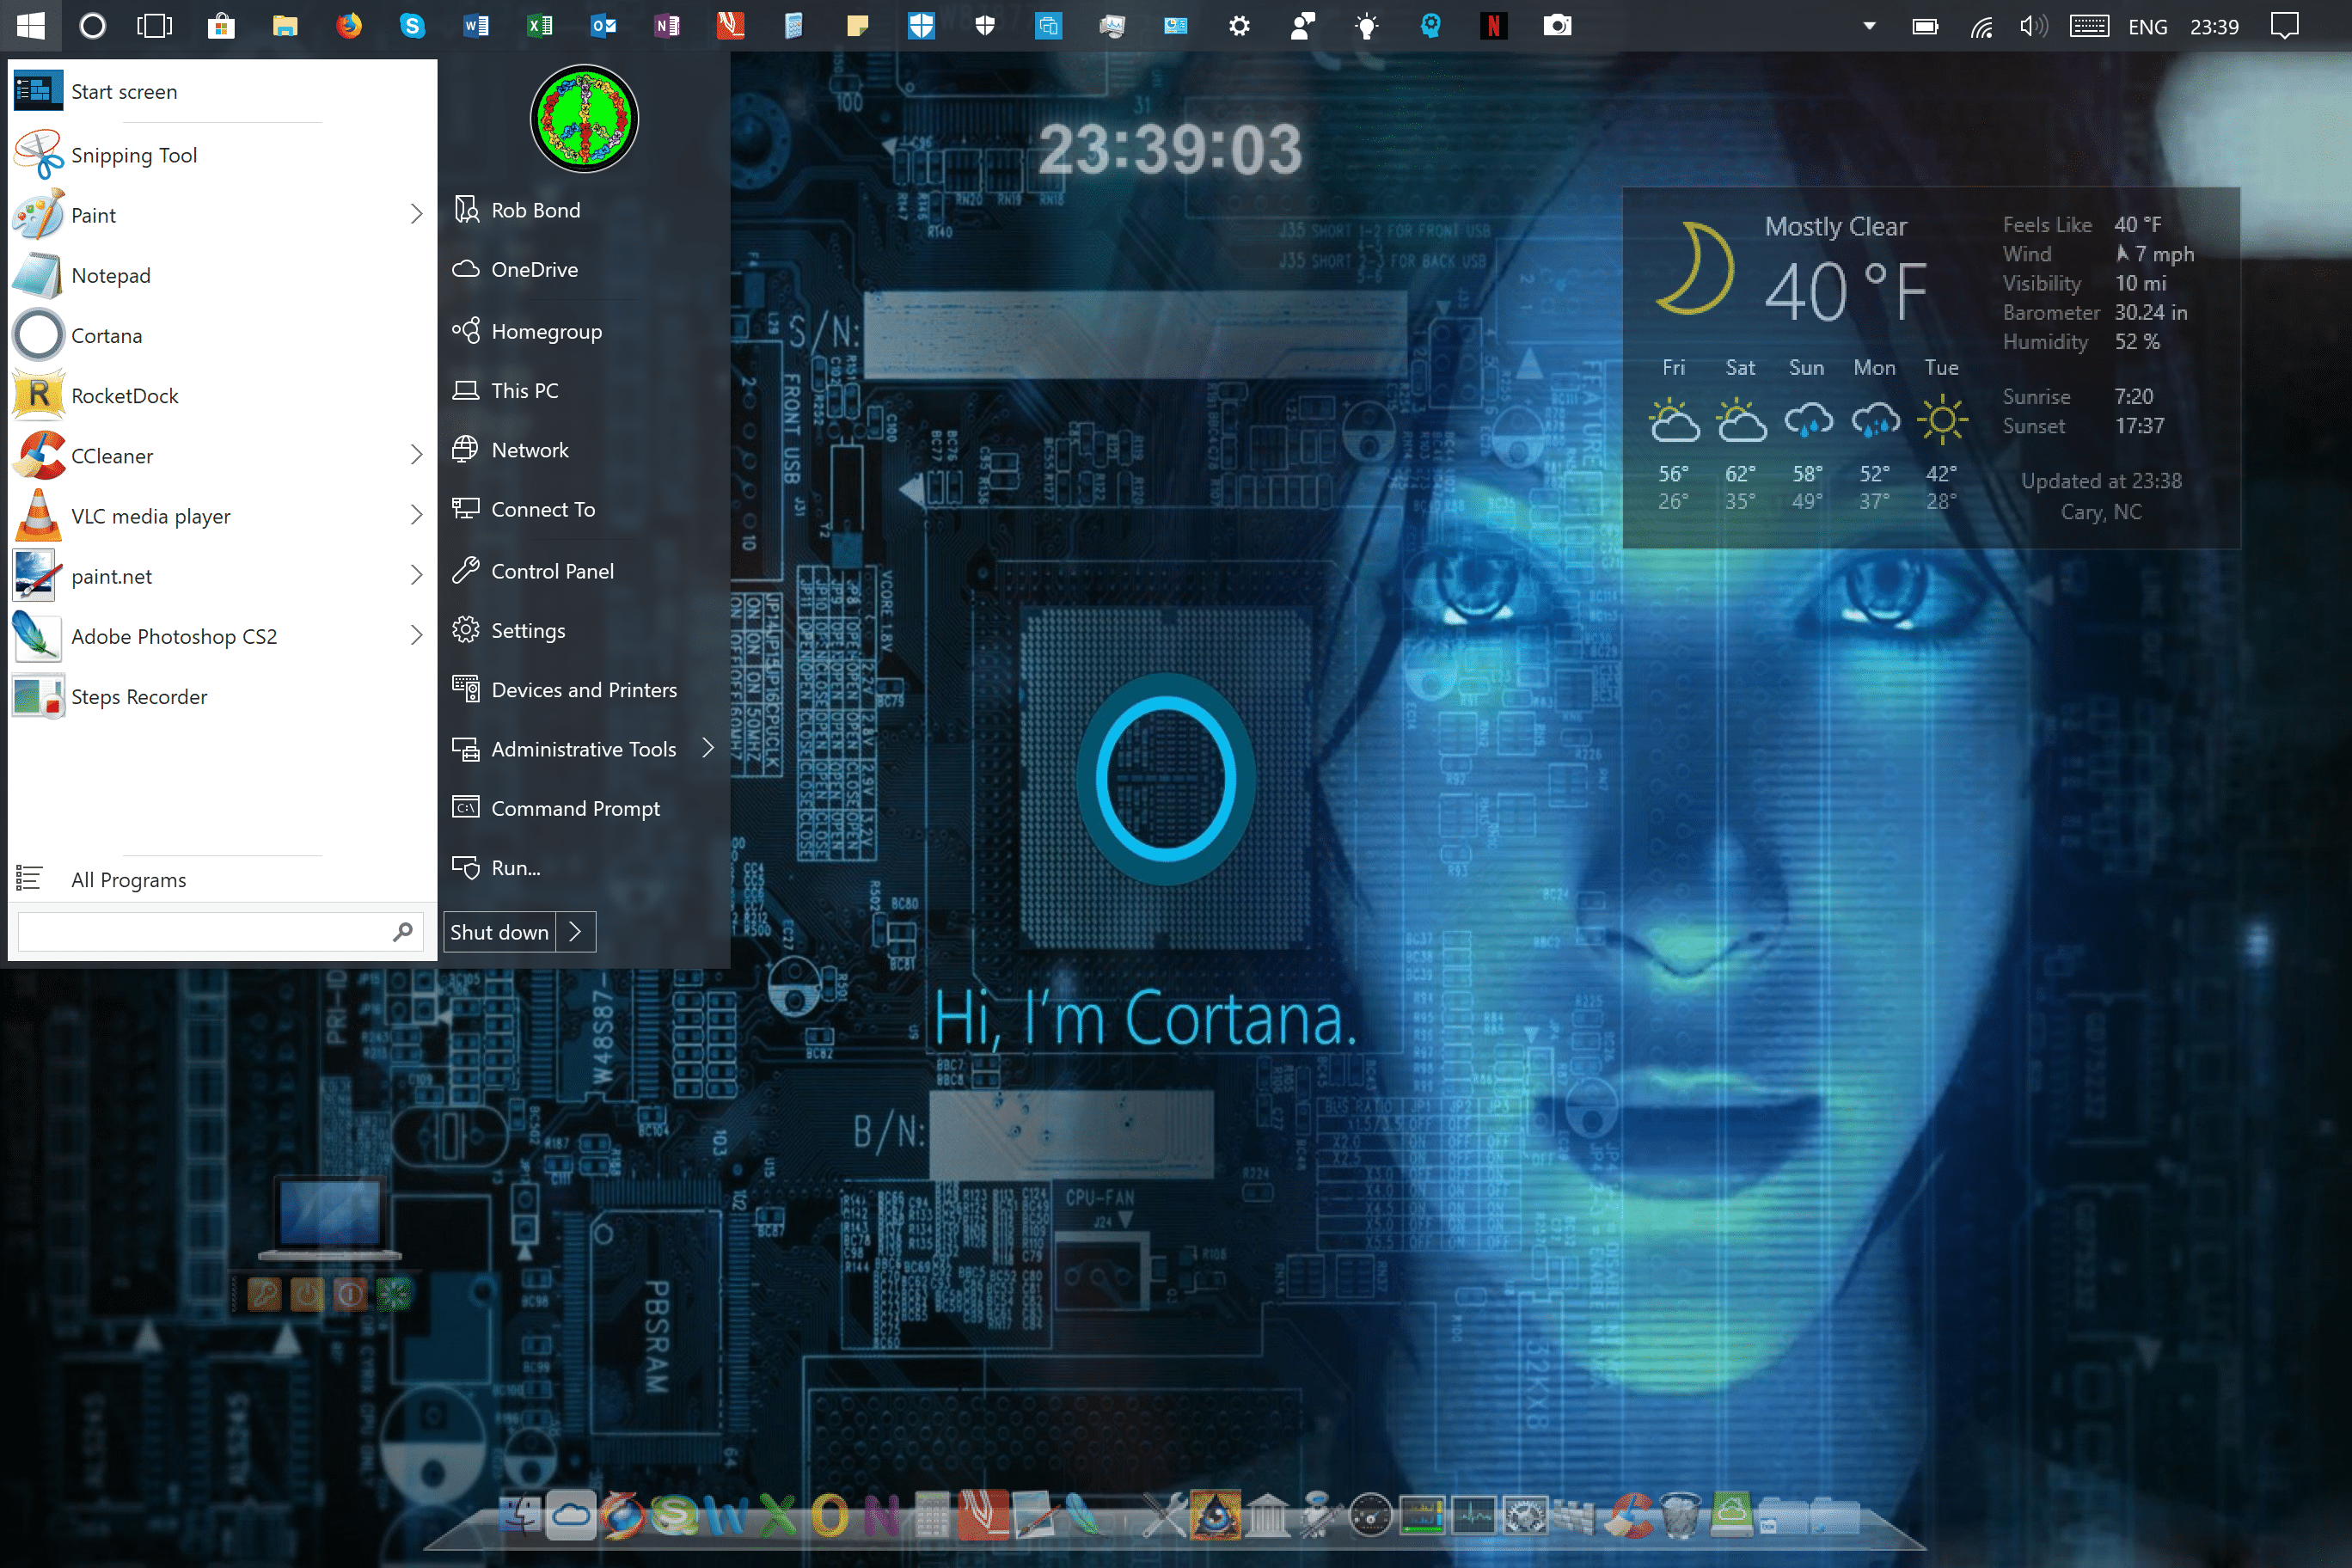Viewport: 2352px width, 1568px height.
Task: Open Sticky Notes from the taskbar
Action: pos(857,26)
